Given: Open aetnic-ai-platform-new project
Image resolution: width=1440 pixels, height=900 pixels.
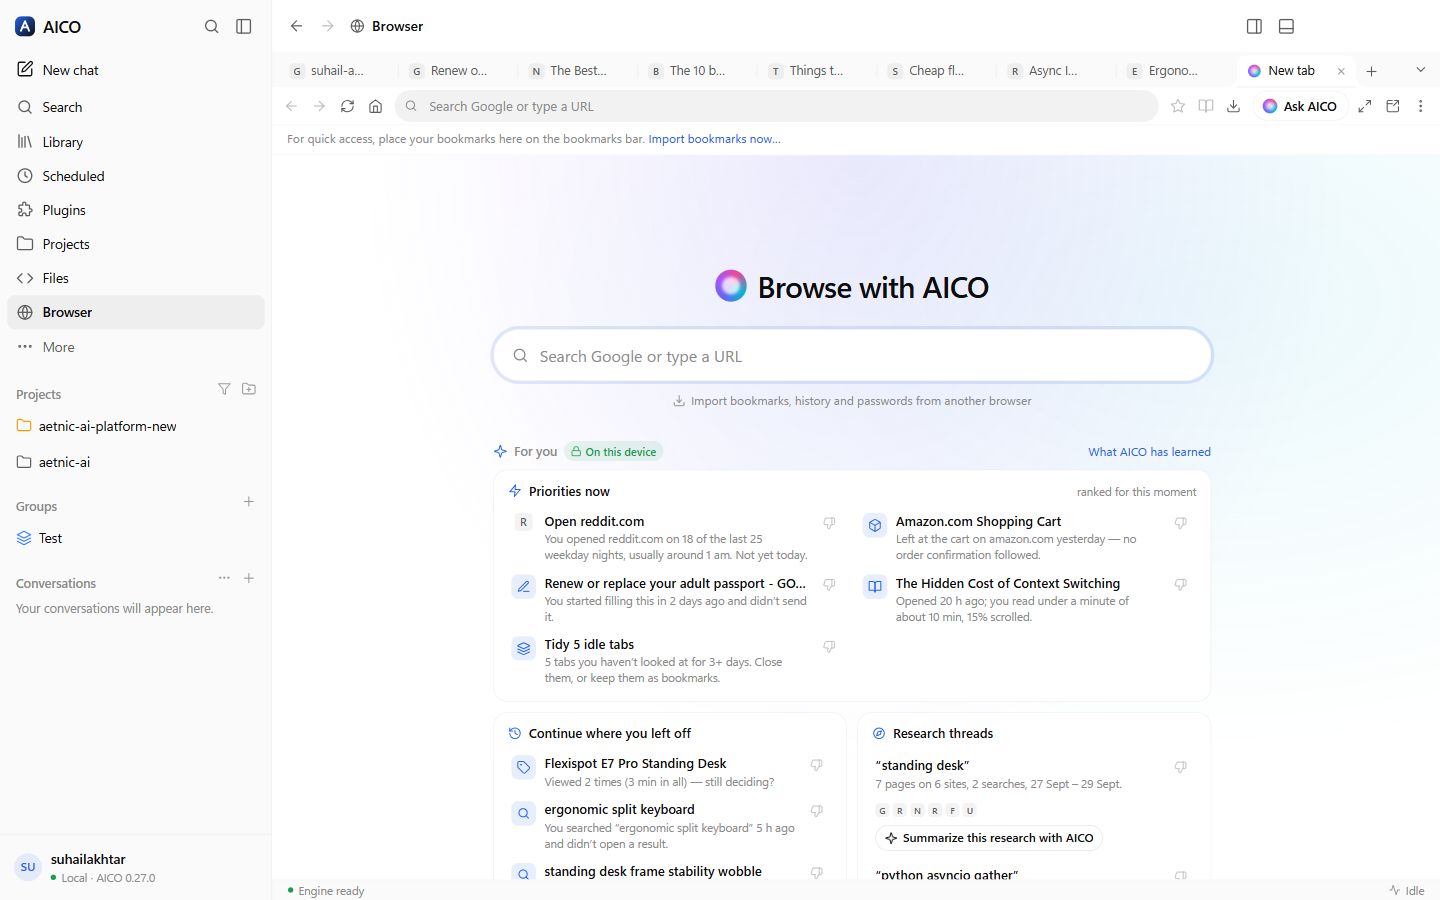Looking at the screenshot, I should pyautogui.click(x=136, y=426).
